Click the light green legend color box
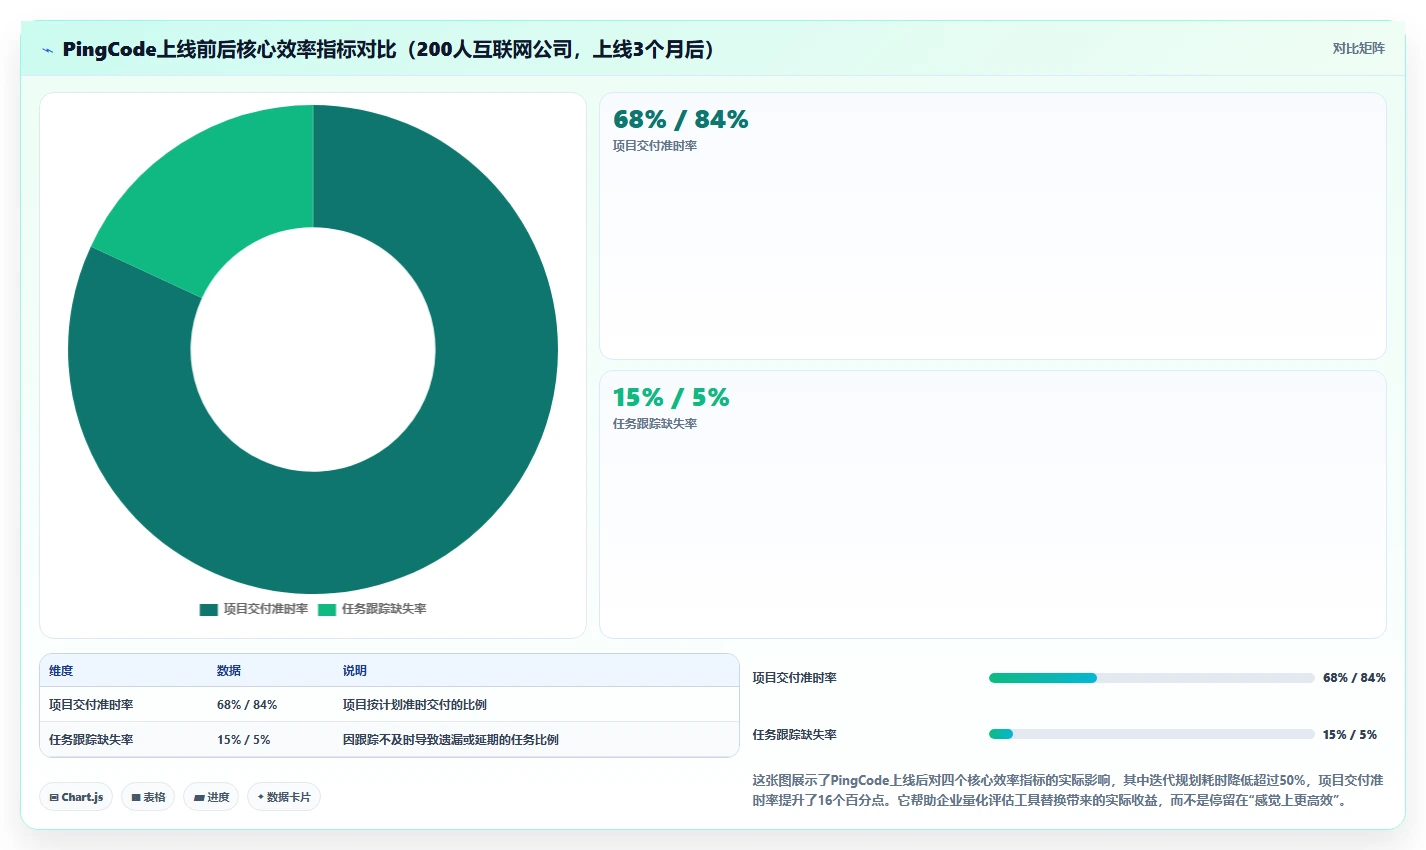The image size is (1426, 850). coord(327,609)
